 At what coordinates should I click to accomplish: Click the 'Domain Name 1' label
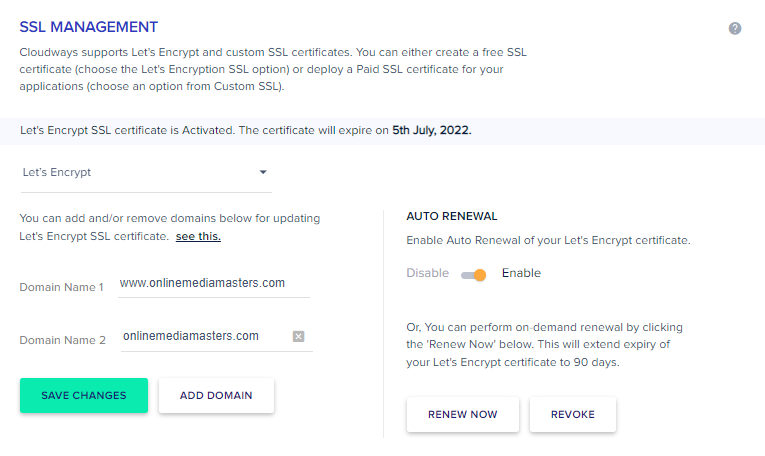pos(61,287)
